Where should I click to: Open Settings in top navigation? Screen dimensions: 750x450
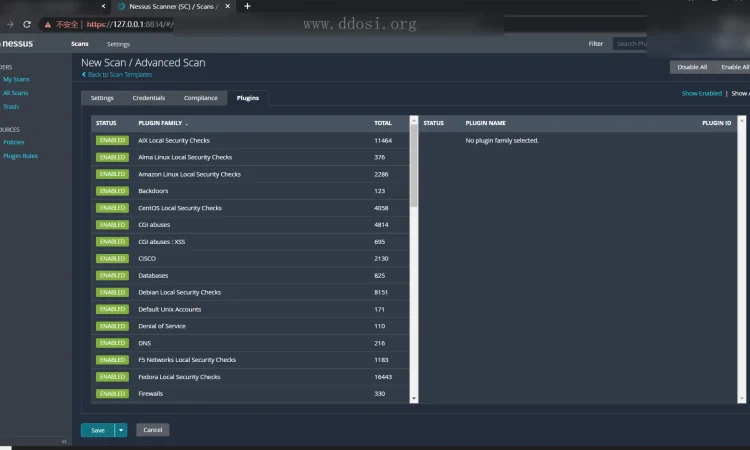(118, 44)
